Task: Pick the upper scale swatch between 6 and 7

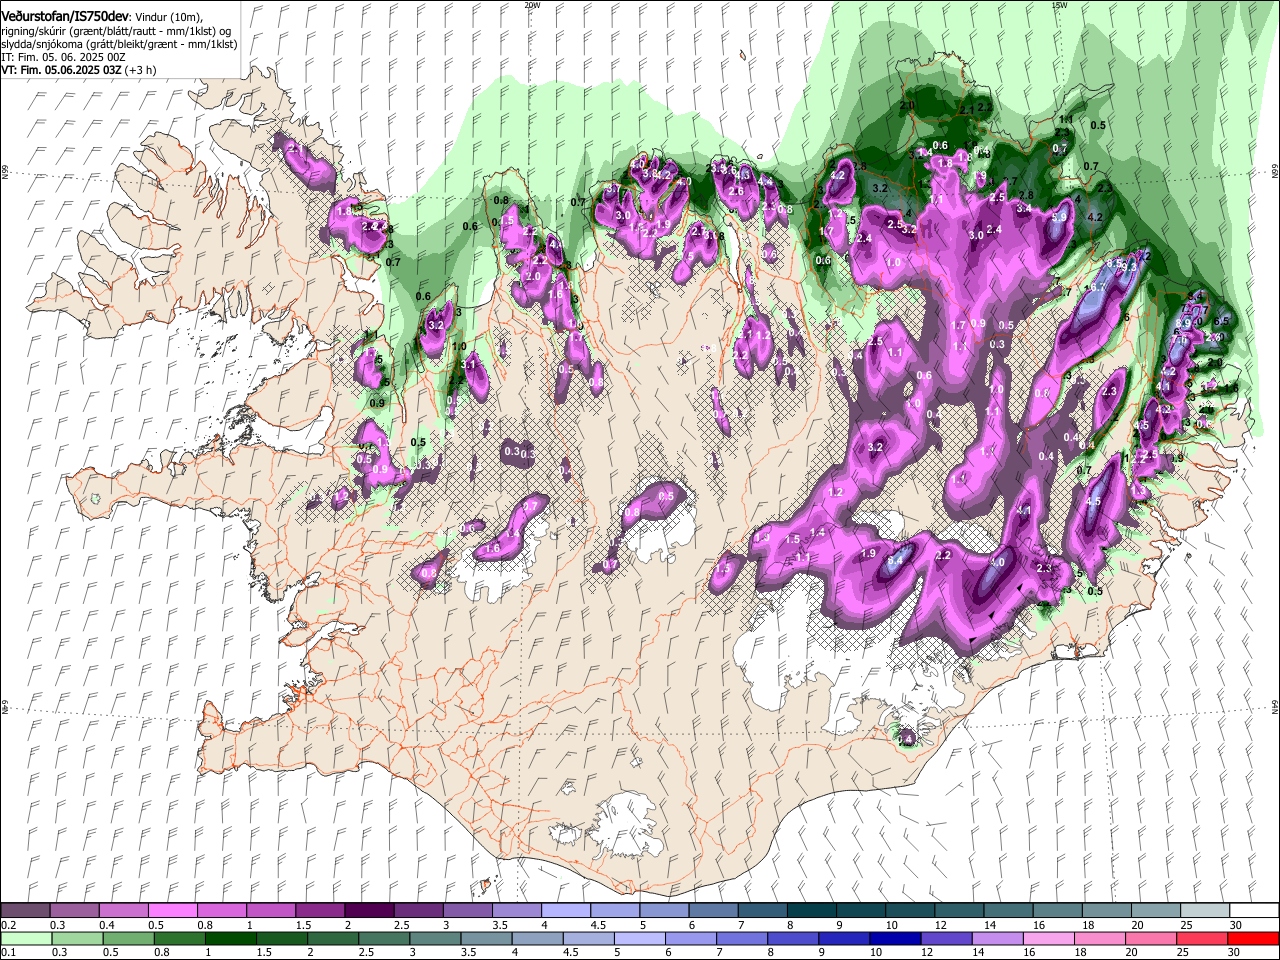Action: click(x=712, y=911)
